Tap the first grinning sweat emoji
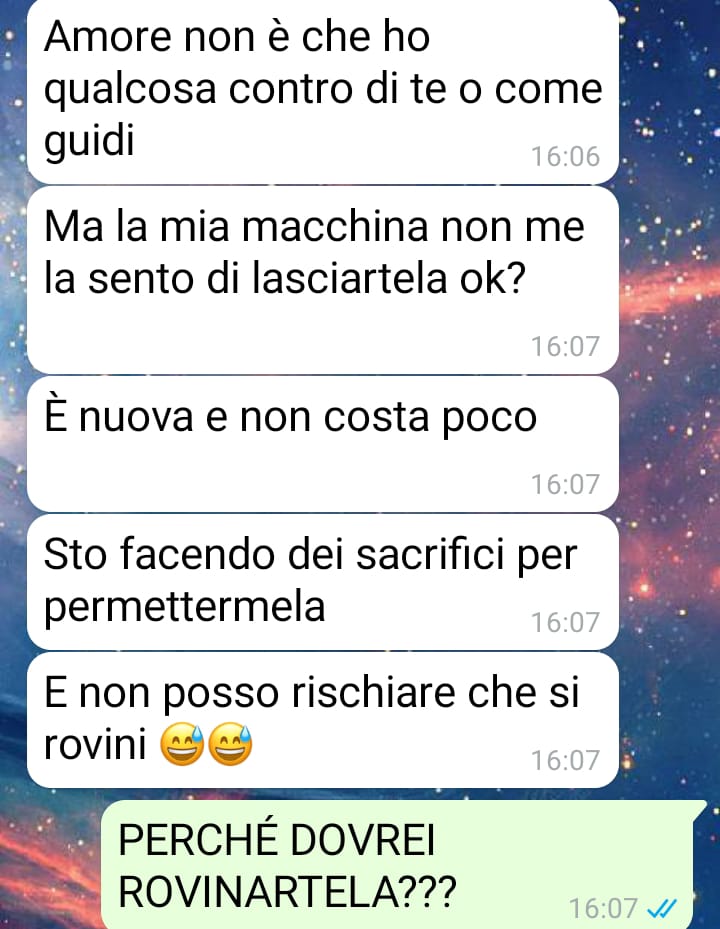This screenshot has width=720, height=929. pos(183,744)
